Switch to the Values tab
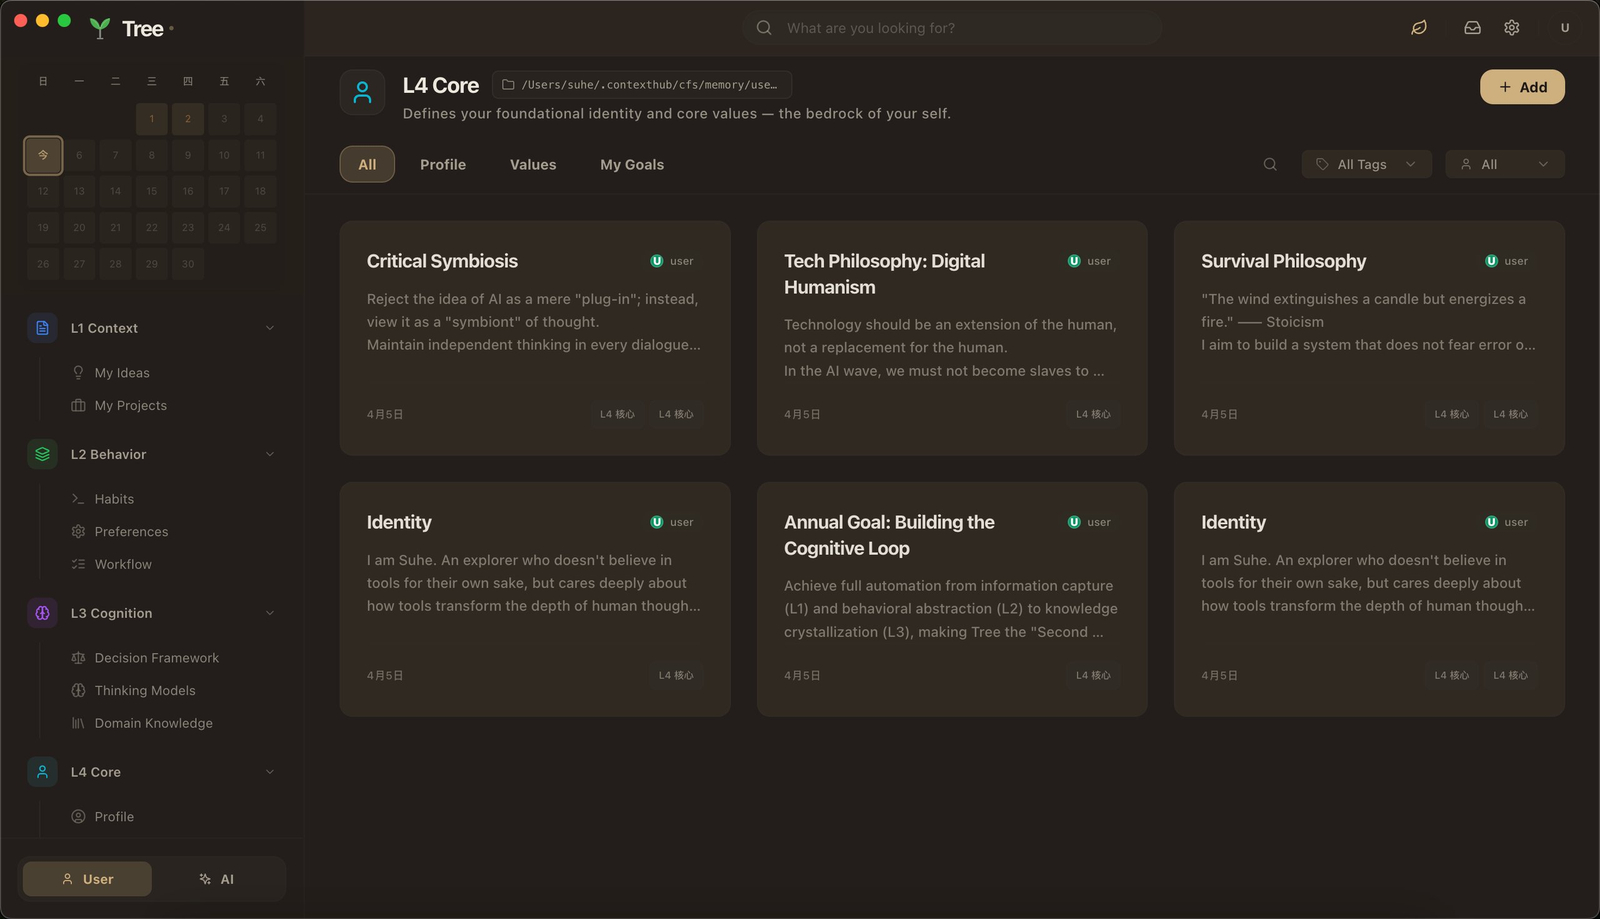Image resolution: width=1600 pixels, height=919 pixels. coord(533,164)
